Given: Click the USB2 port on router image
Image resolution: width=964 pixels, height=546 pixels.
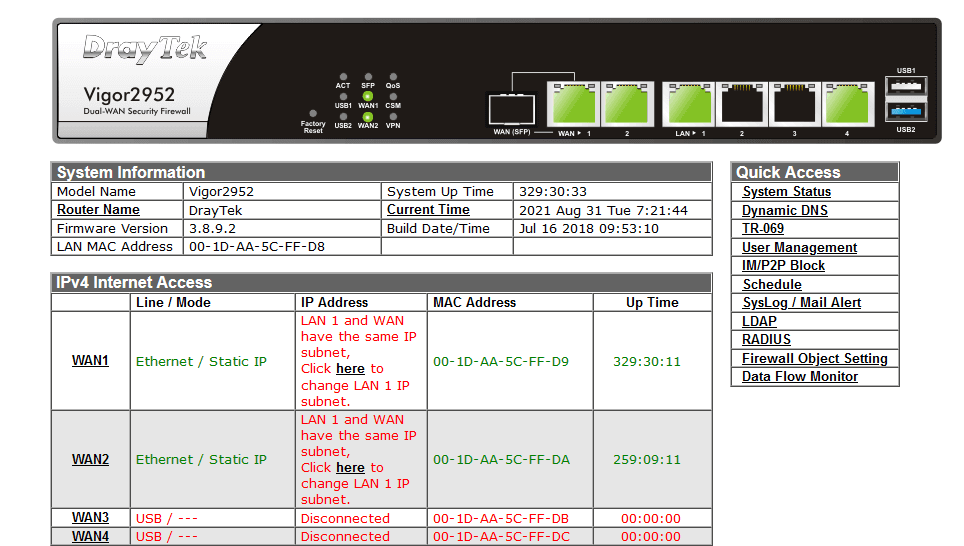Looking at the screenshot, I should tap(906, 111).
